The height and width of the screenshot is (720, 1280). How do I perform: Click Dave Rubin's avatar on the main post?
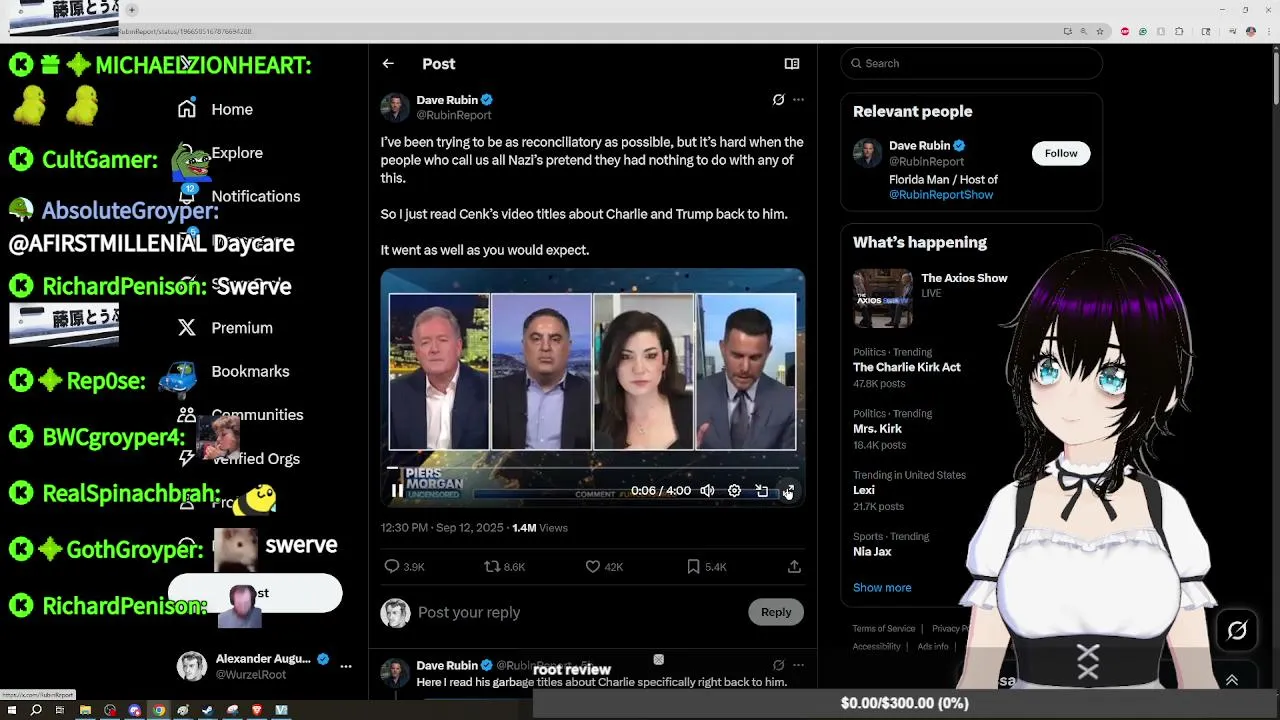tap(395, 107)
